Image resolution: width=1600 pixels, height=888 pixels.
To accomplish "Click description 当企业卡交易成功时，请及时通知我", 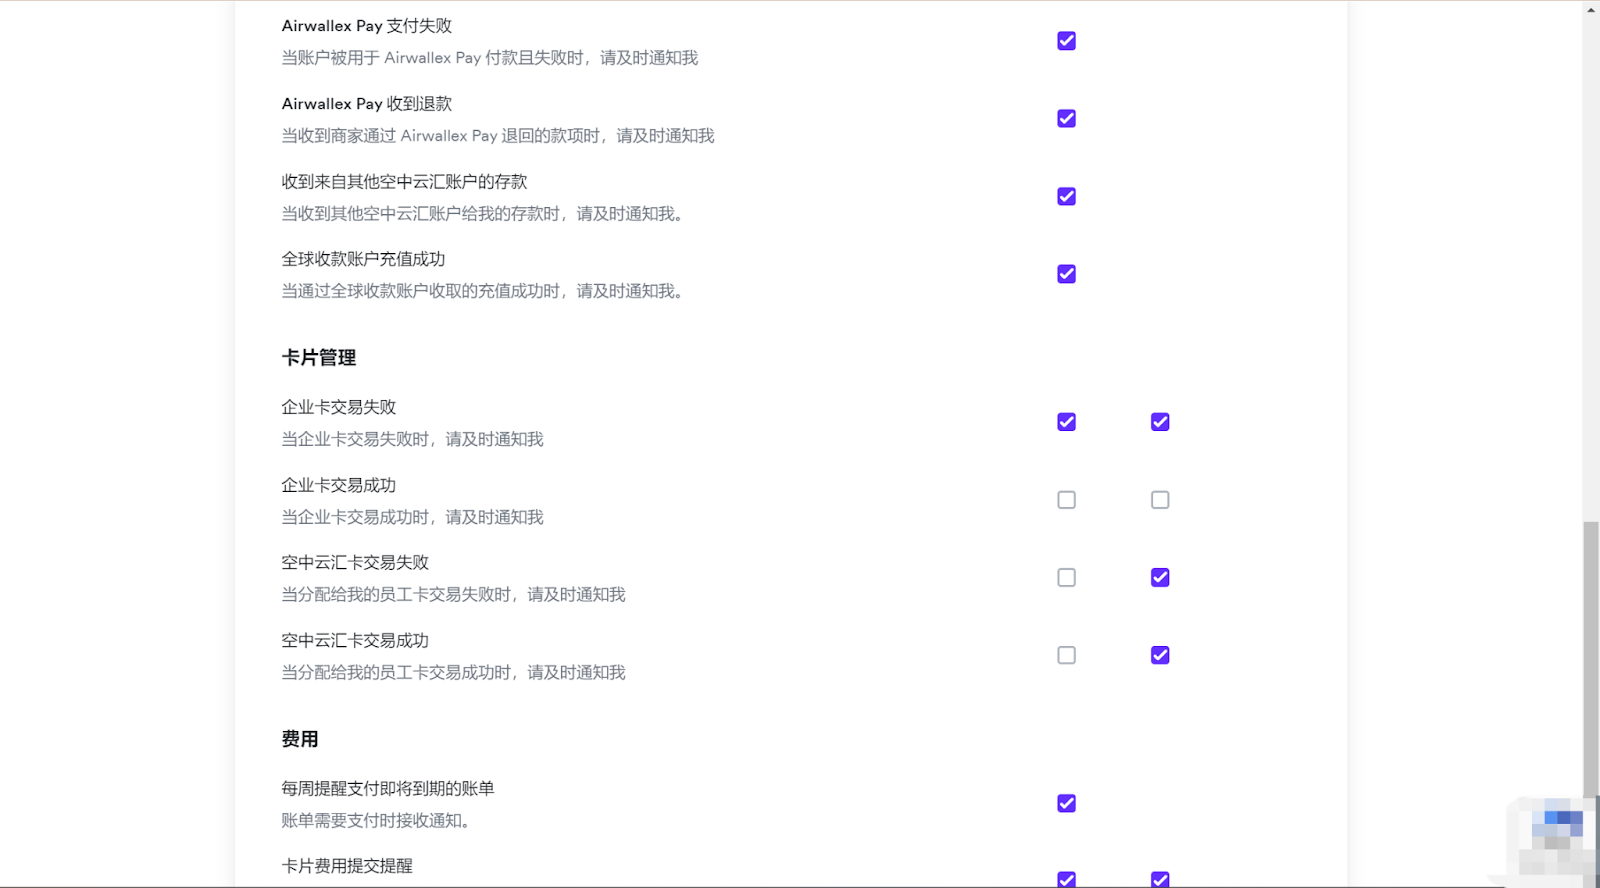I will [412, 517].
